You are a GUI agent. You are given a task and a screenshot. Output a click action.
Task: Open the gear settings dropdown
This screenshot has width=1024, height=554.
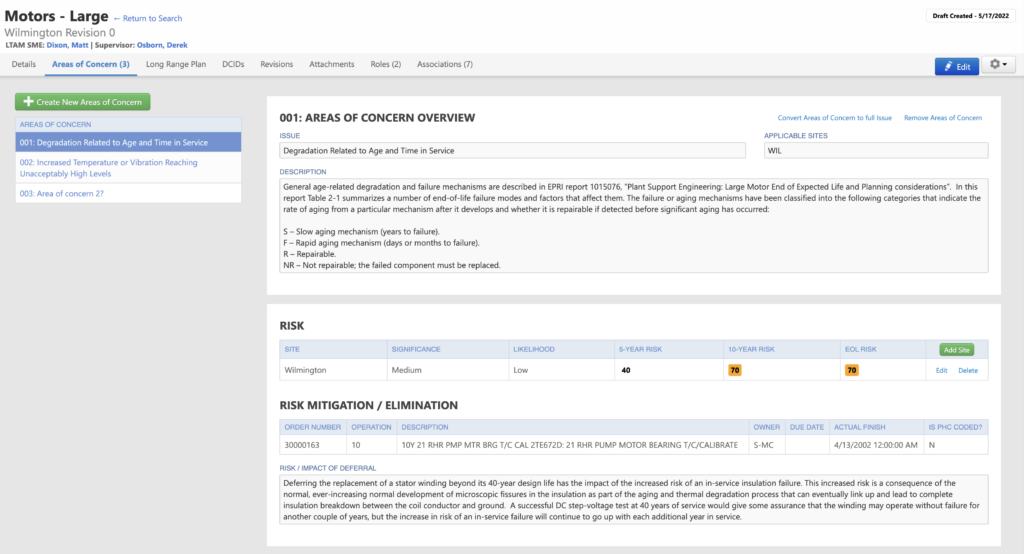pos(998,66)
